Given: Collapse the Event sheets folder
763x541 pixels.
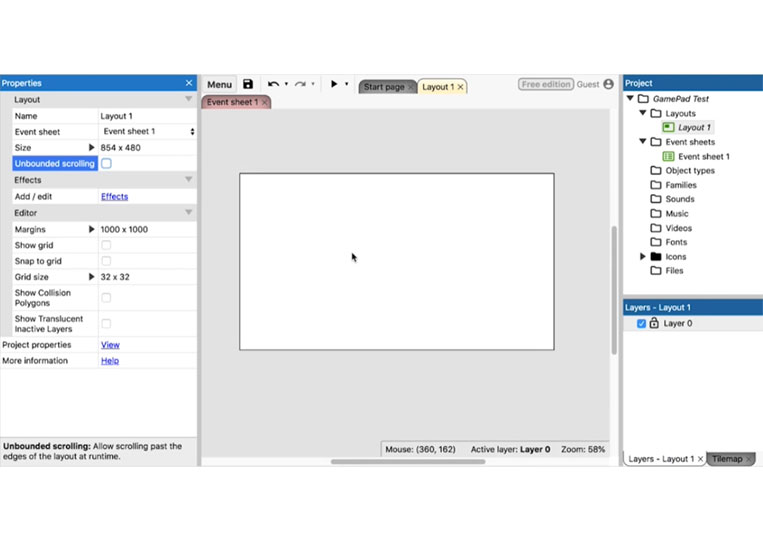Looking at the screenshot, I should tap(643, 142).
